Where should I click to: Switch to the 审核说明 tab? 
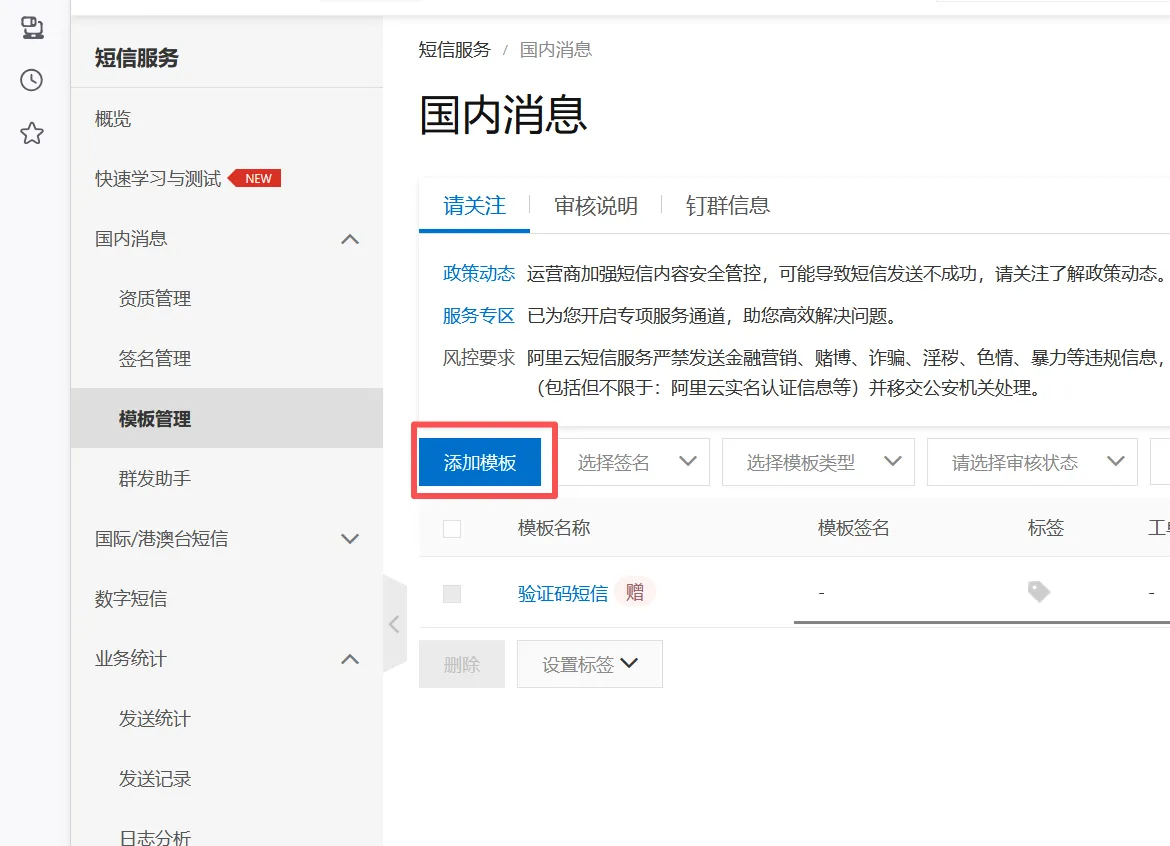click(x=595, y=205)
